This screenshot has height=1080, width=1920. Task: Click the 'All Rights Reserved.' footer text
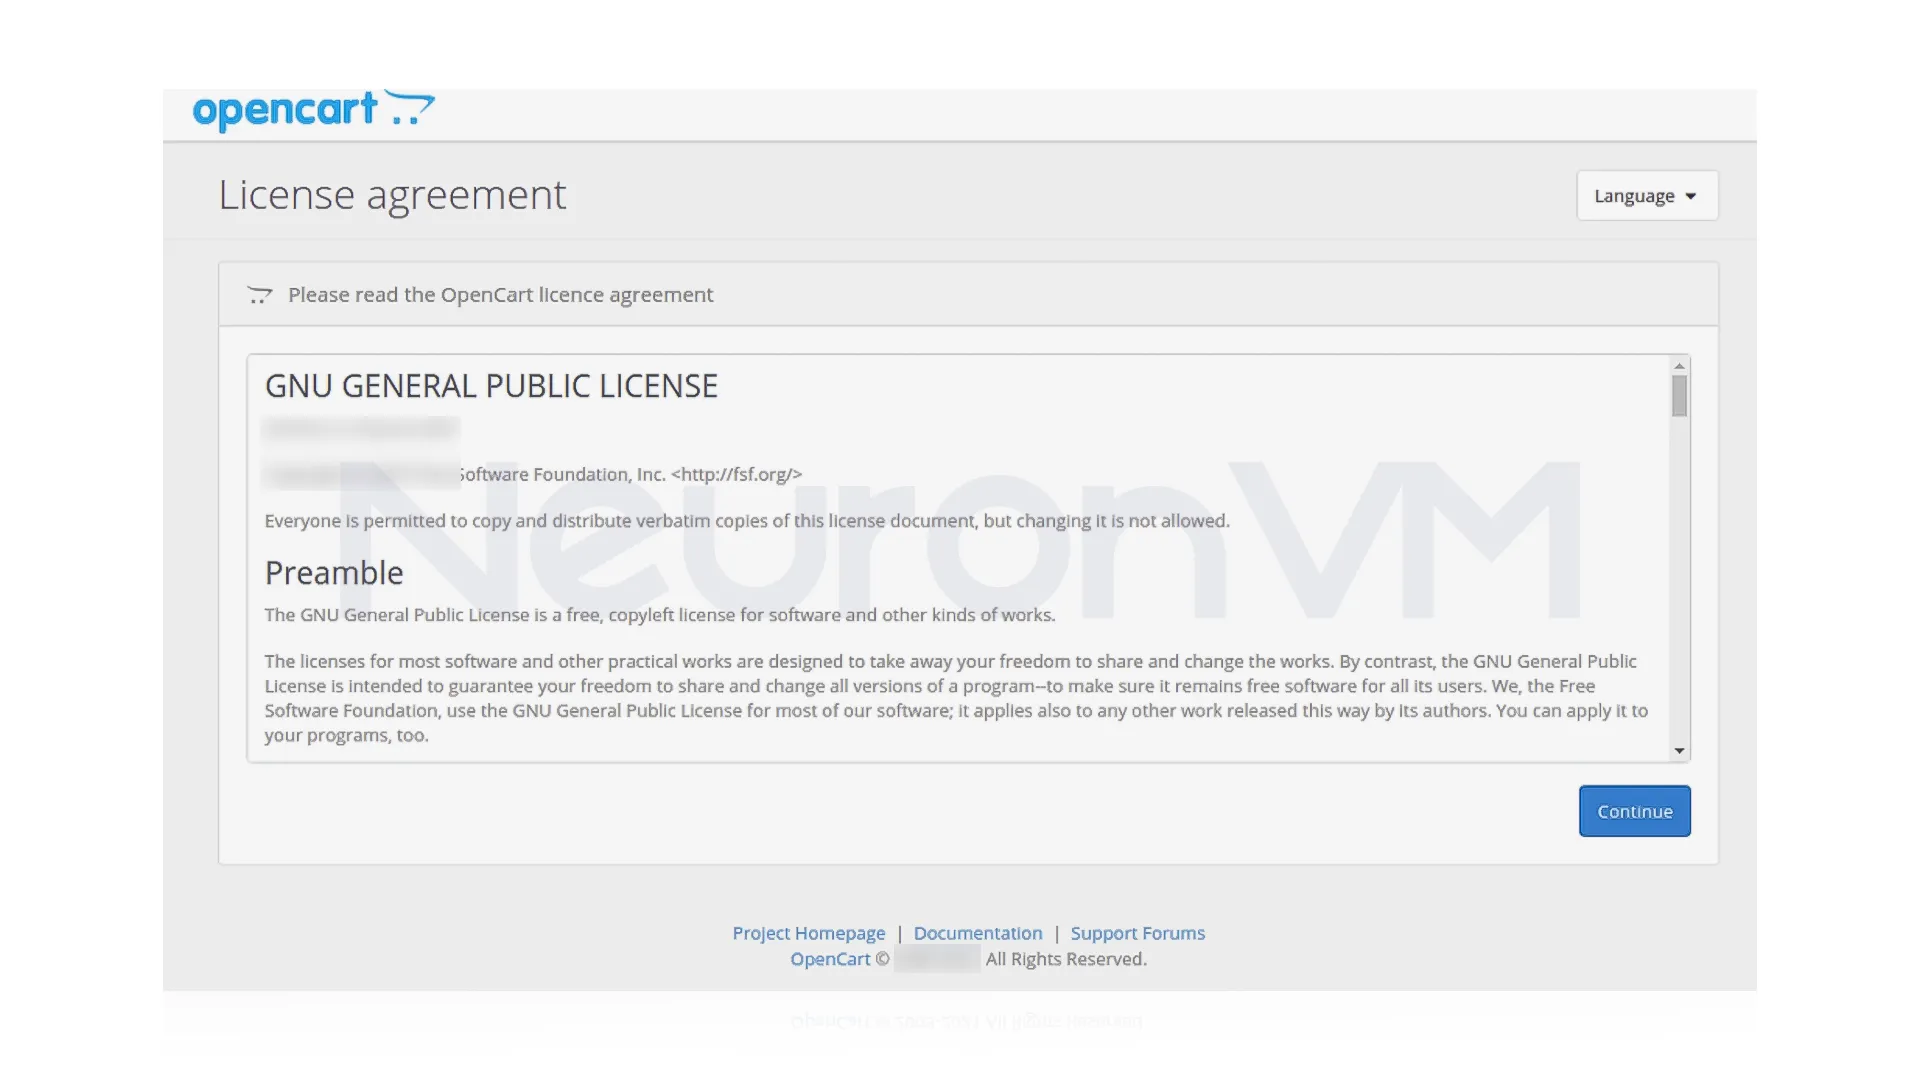tap(1066, 959)
